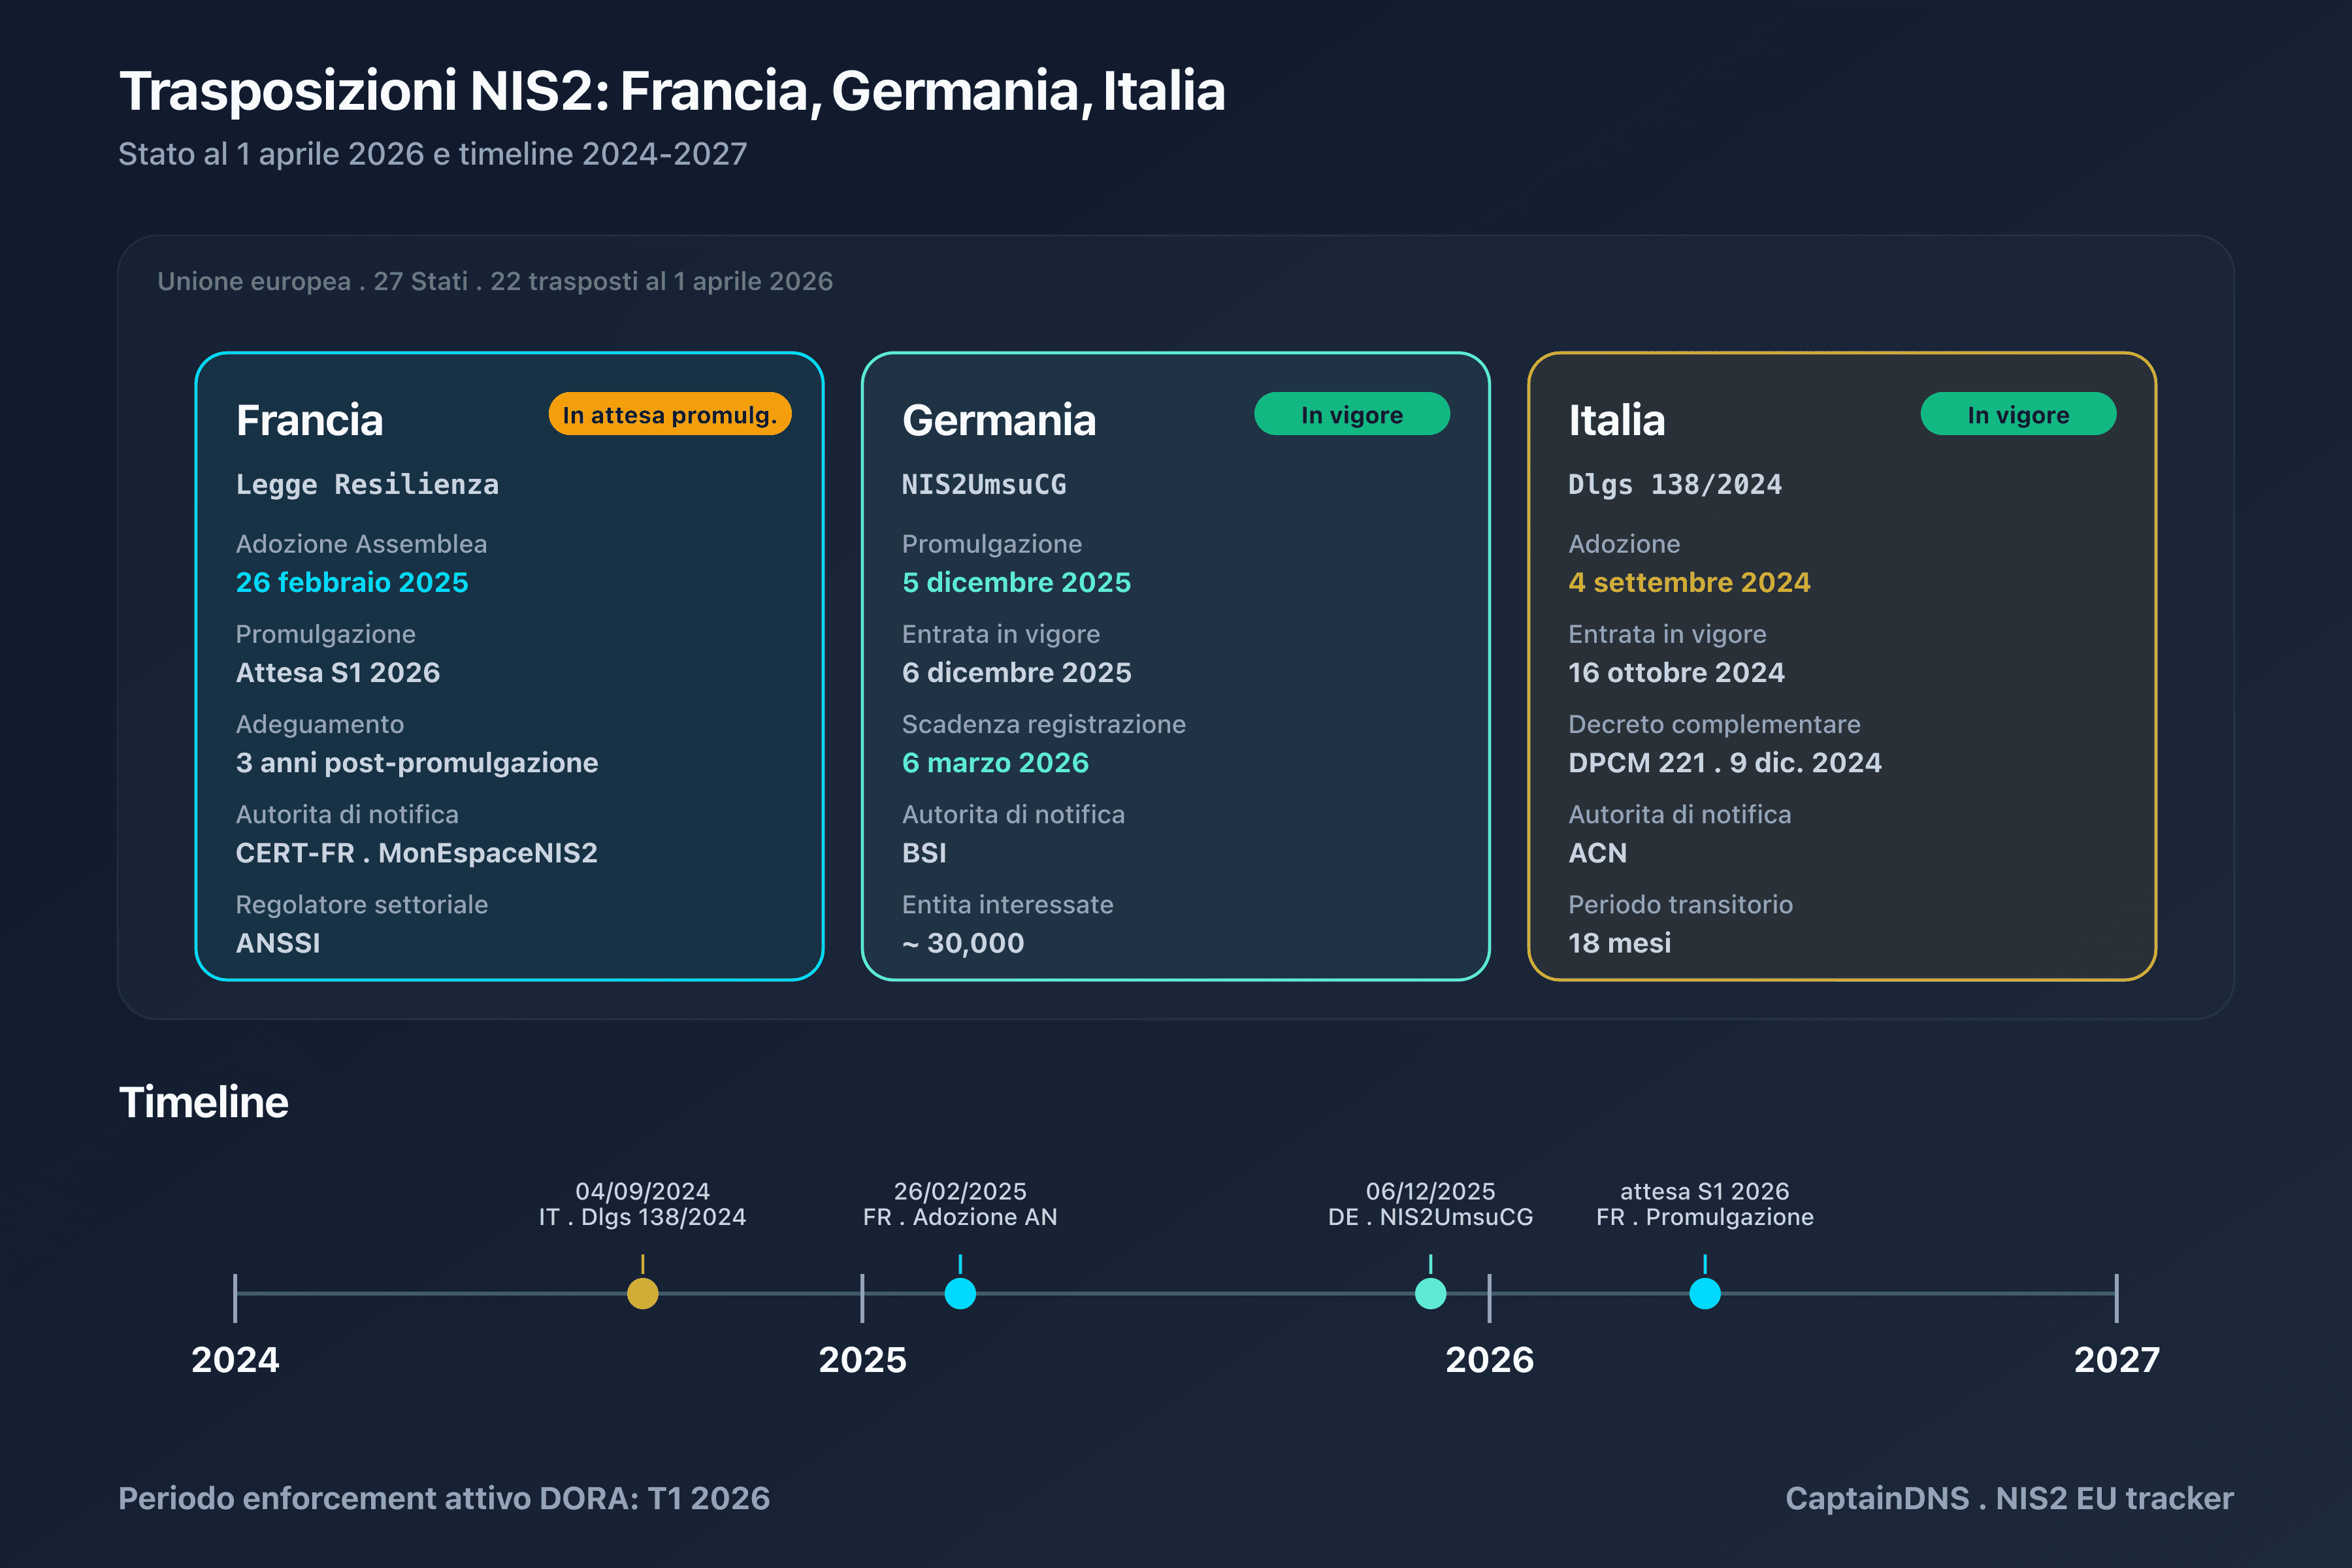The height and width of the screenshot is (1568, 2352).
Task: Click 'Regolatore settoriale' label
Action: point(362,904)
